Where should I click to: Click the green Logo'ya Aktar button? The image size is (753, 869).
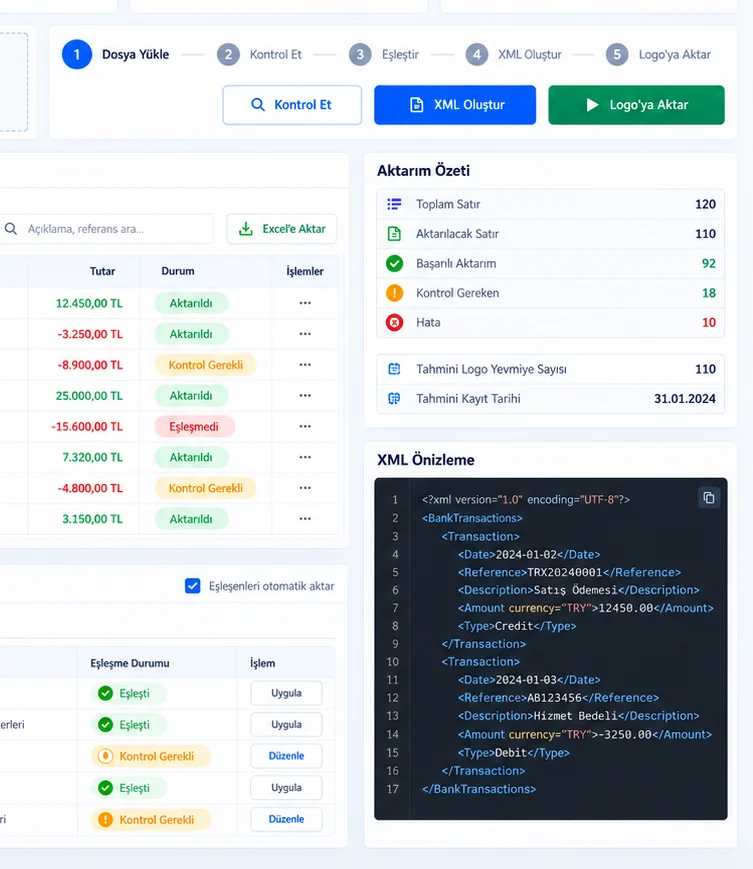click(x=636, y=105)
